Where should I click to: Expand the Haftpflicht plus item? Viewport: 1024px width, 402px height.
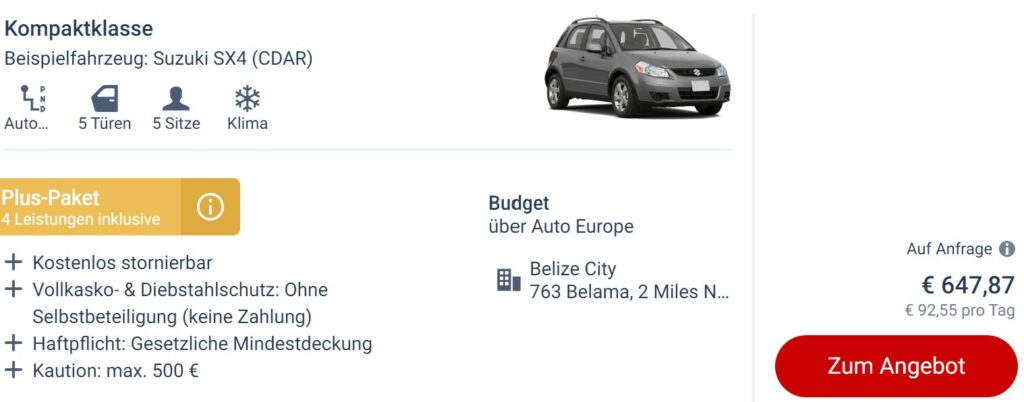pyautogui.click(x=13, y=343)
